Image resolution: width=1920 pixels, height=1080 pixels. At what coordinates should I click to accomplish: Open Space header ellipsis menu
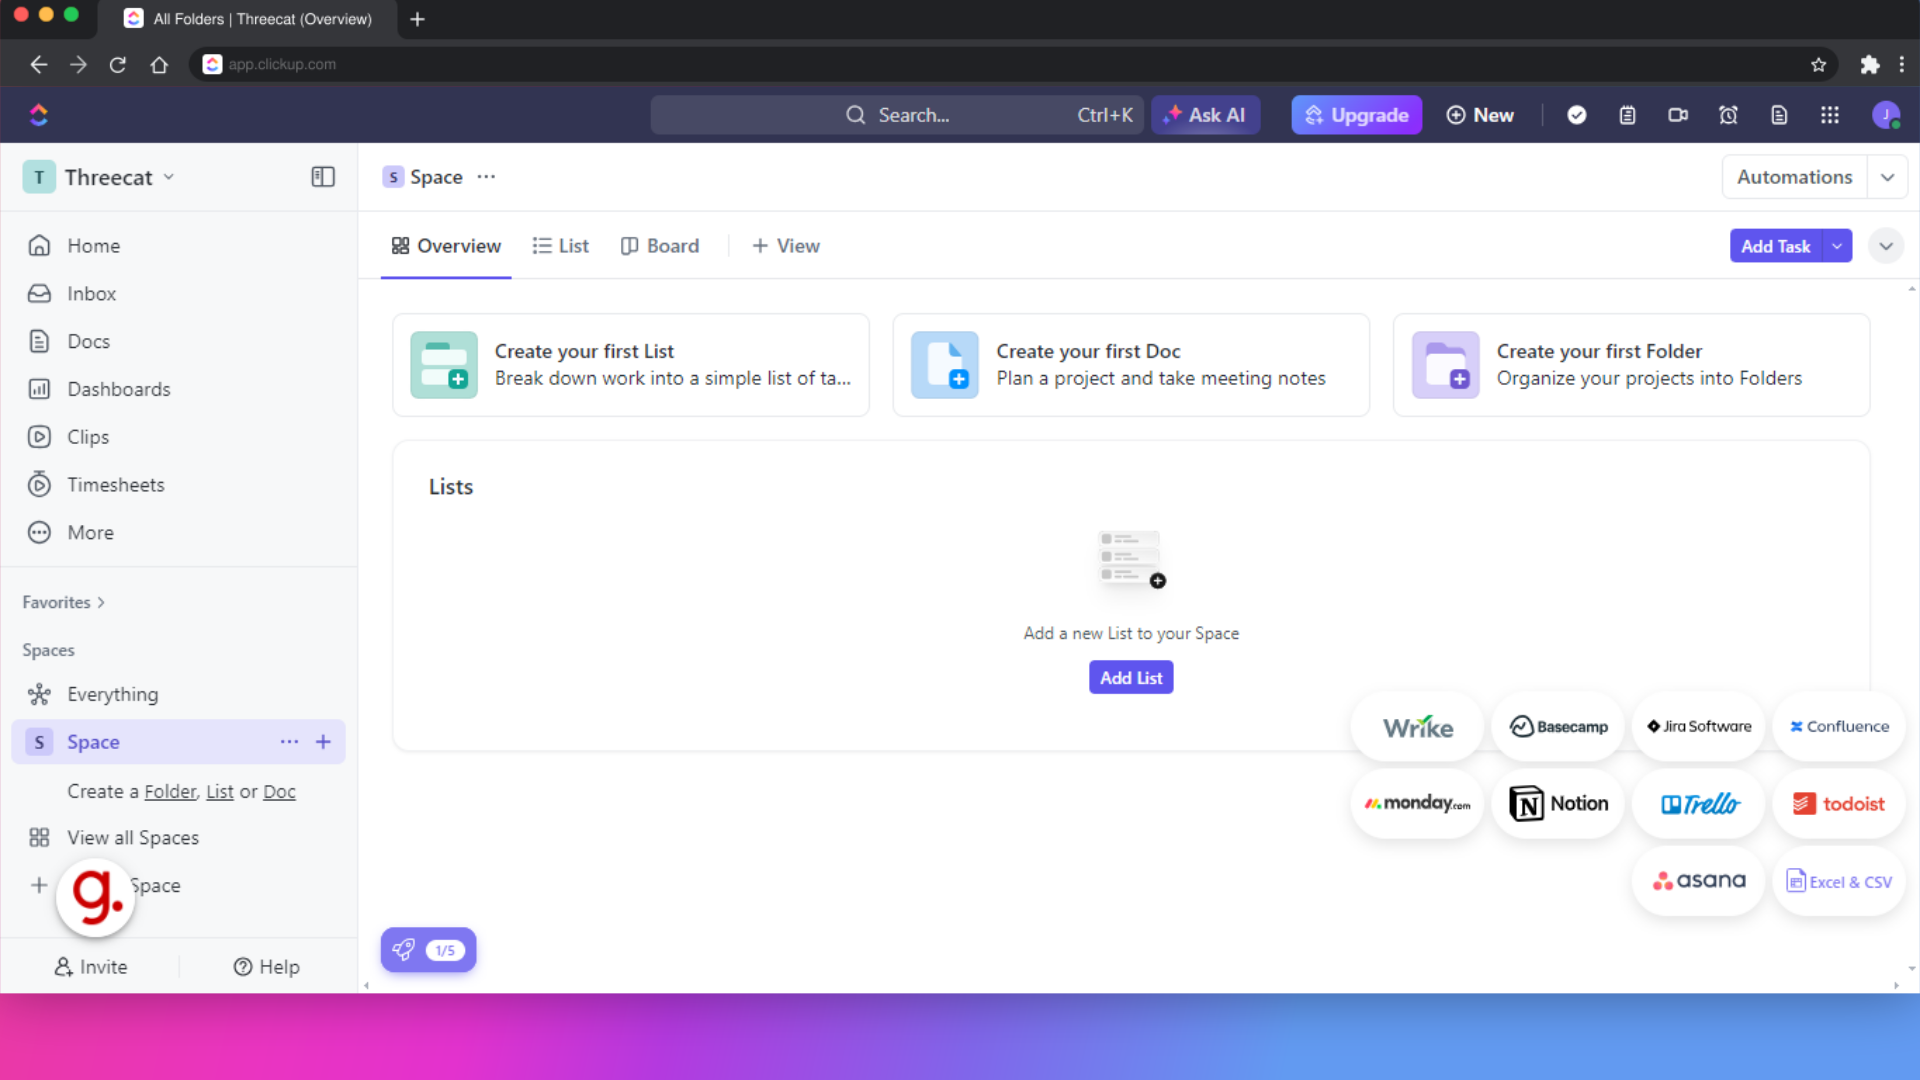[486, 177]
